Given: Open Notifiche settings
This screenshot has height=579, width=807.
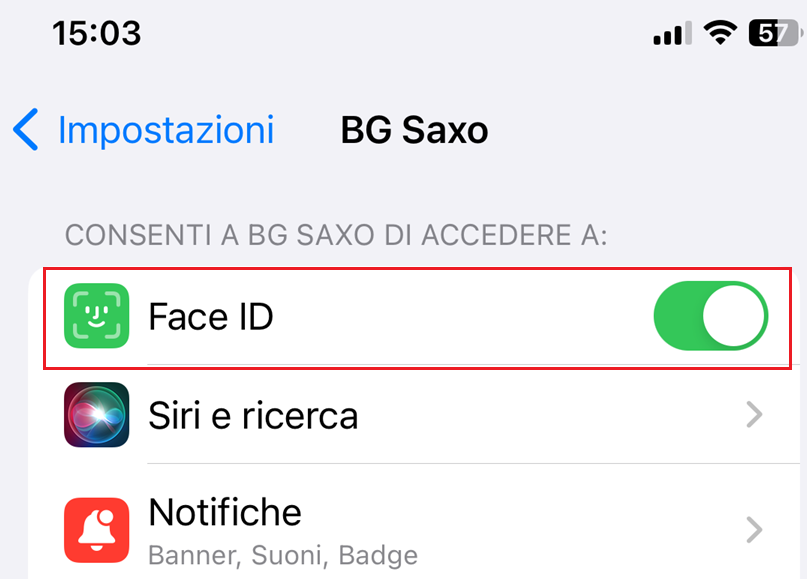Looking at the screenshot, I should pyautogui.click(x=225, y=513).
